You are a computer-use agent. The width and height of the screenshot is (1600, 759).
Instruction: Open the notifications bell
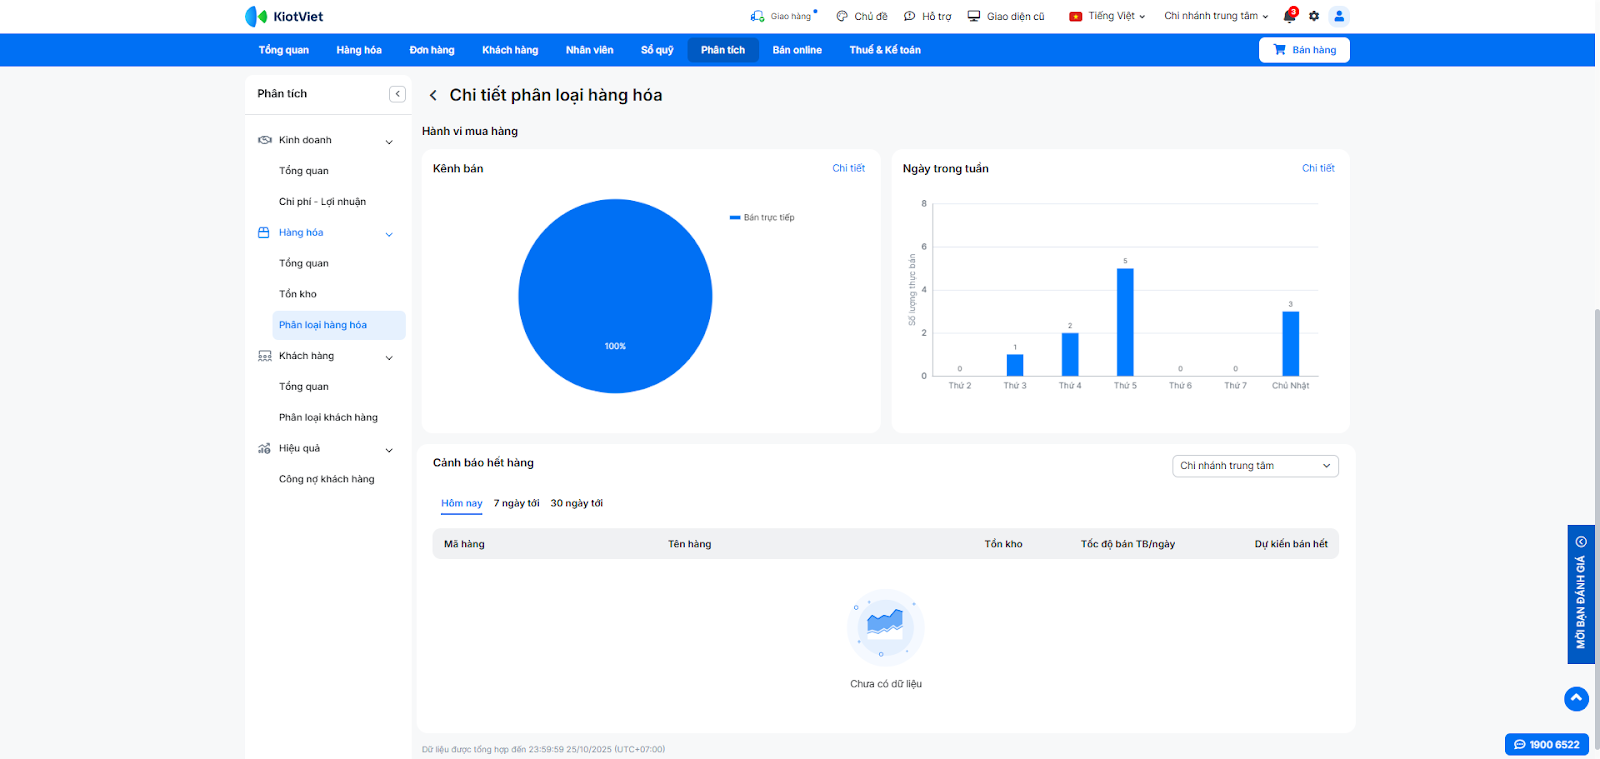click(1289, 16)
